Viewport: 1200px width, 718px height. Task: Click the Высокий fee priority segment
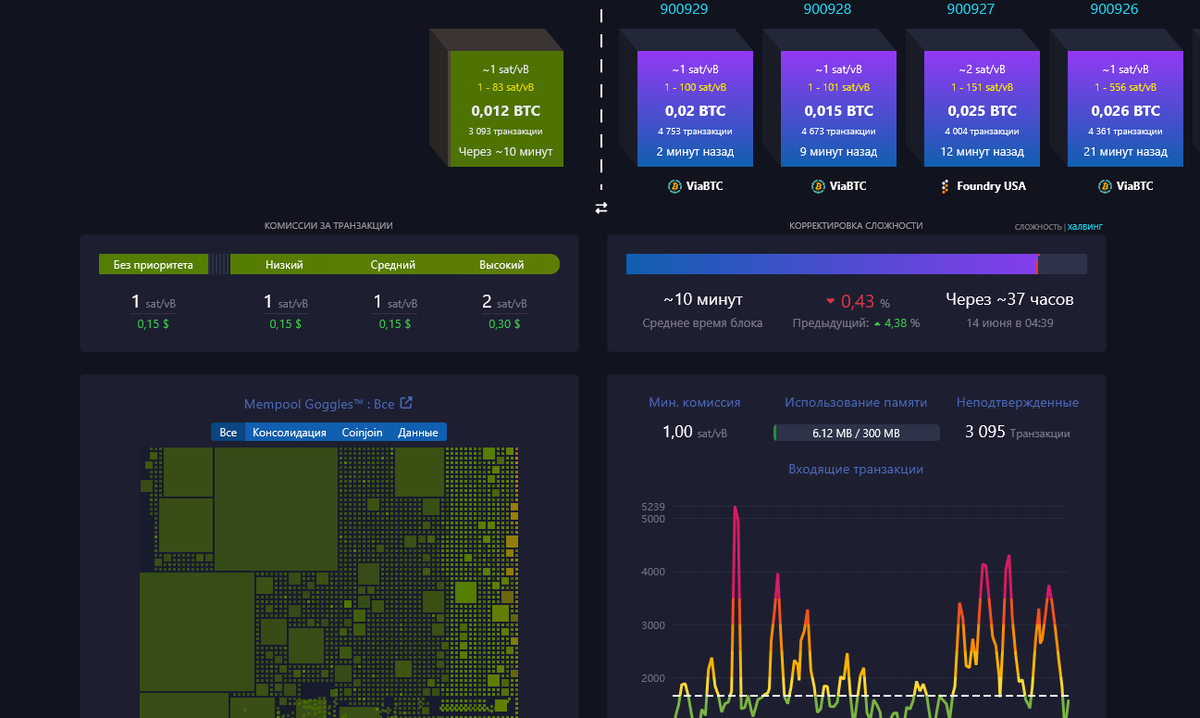pos(503,264)
